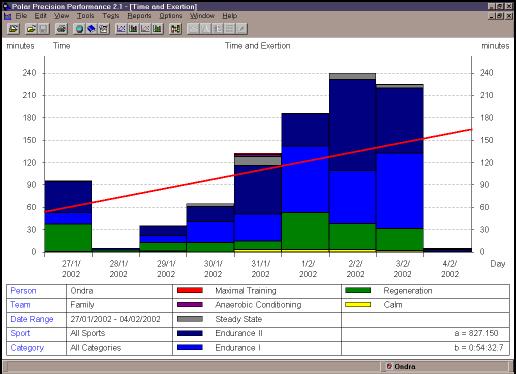
Task: Click the '28/1/2002' x-axis date label
Action: [119, 269]
